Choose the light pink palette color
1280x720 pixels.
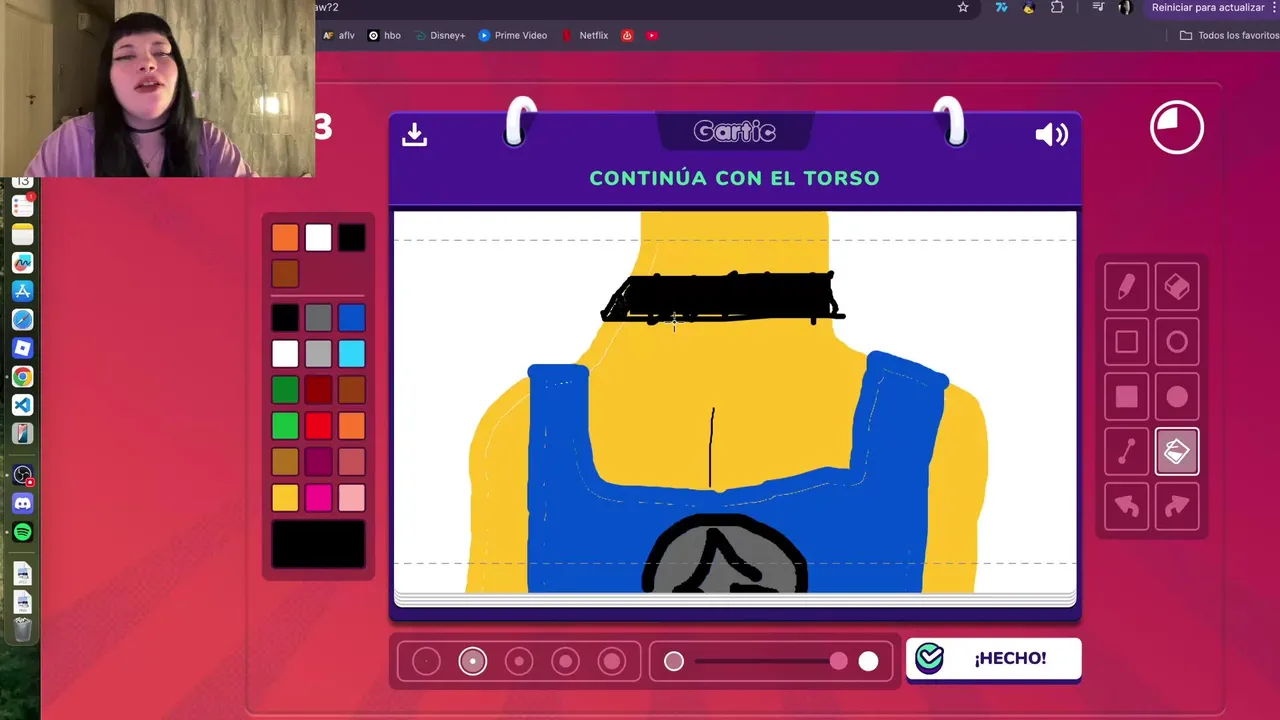[351, 498]
